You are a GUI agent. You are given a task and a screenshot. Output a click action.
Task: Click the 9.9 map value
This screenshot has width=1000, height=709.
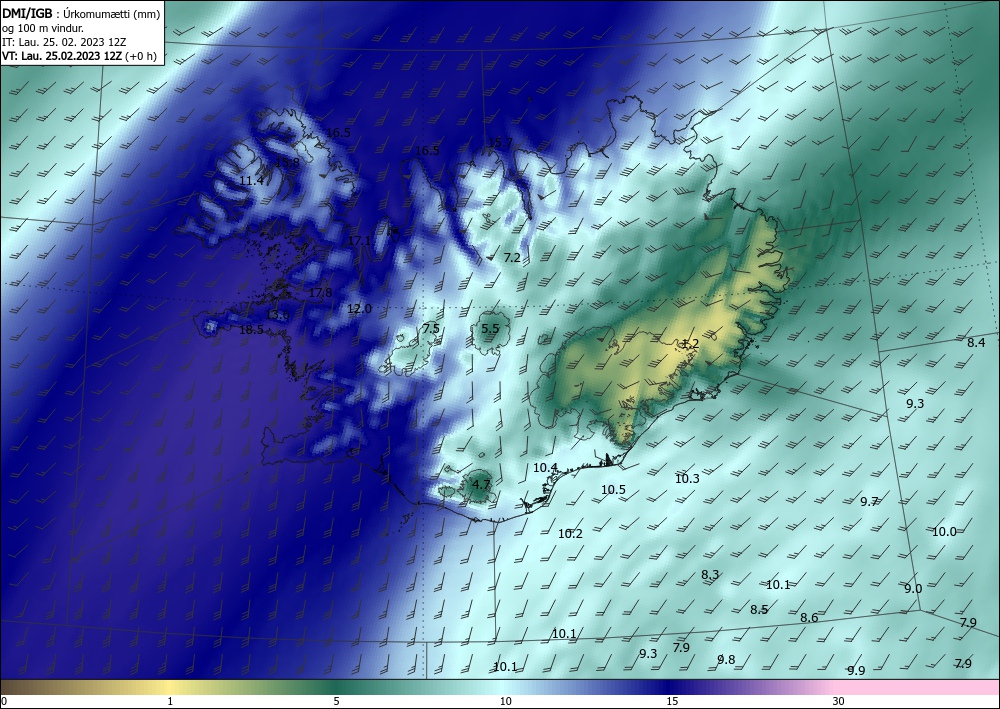click(x=857, y=671)
